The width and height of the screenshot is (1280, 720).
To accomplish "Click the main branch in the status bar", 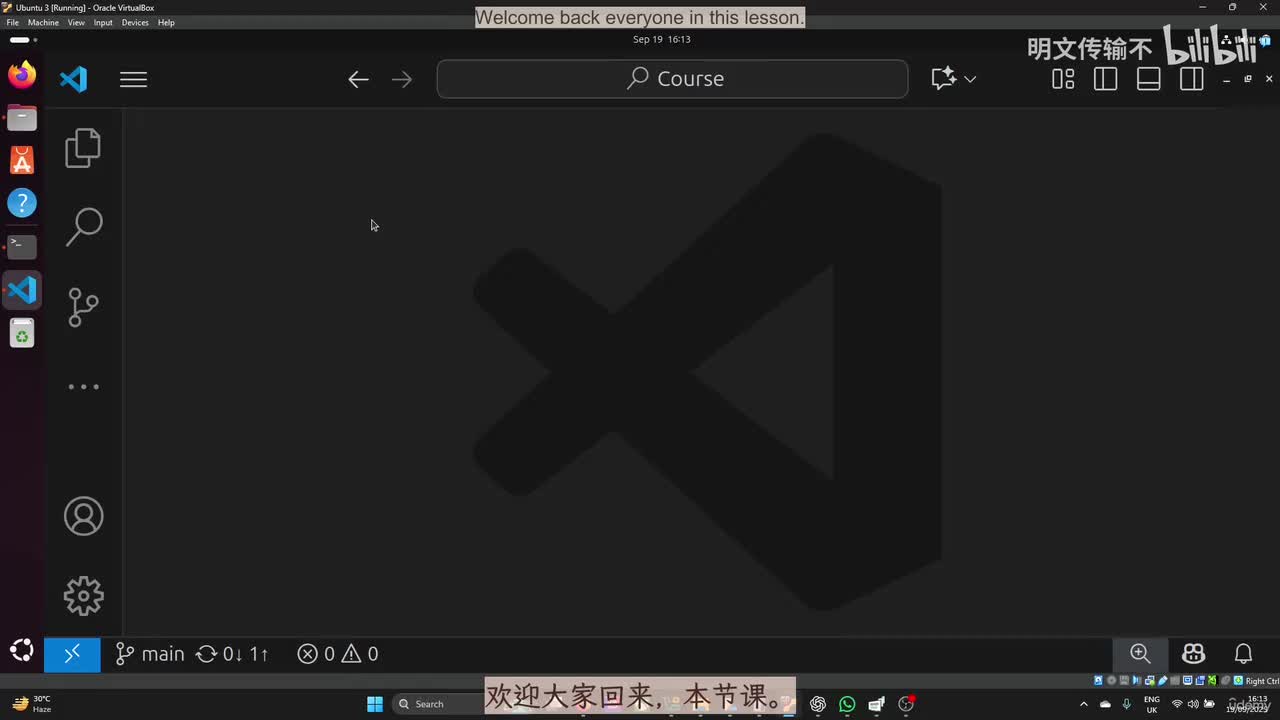I will coord(150,654).
